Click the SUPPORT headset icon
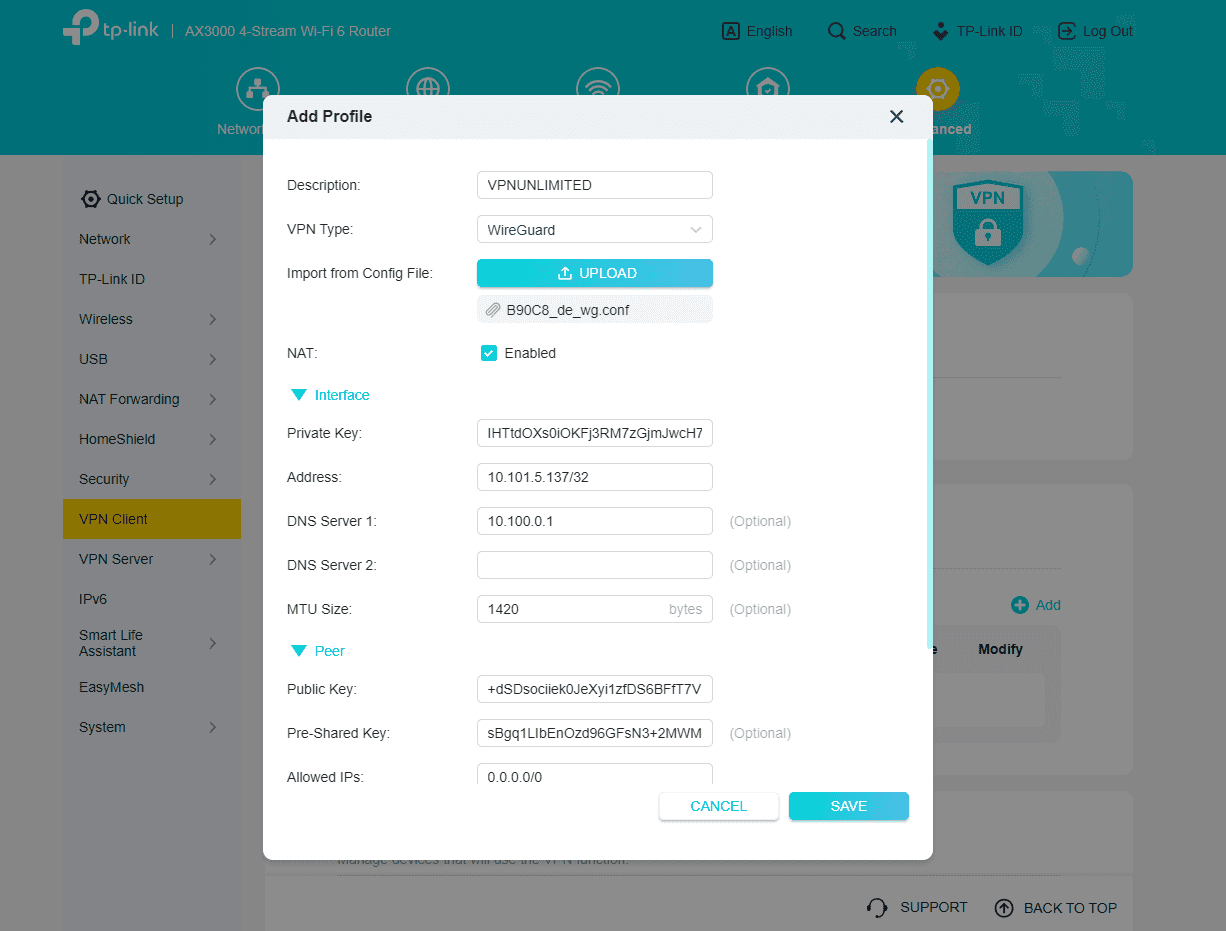Image resolution: width=1226 pixels, height=931 pixels. point(877,907)
